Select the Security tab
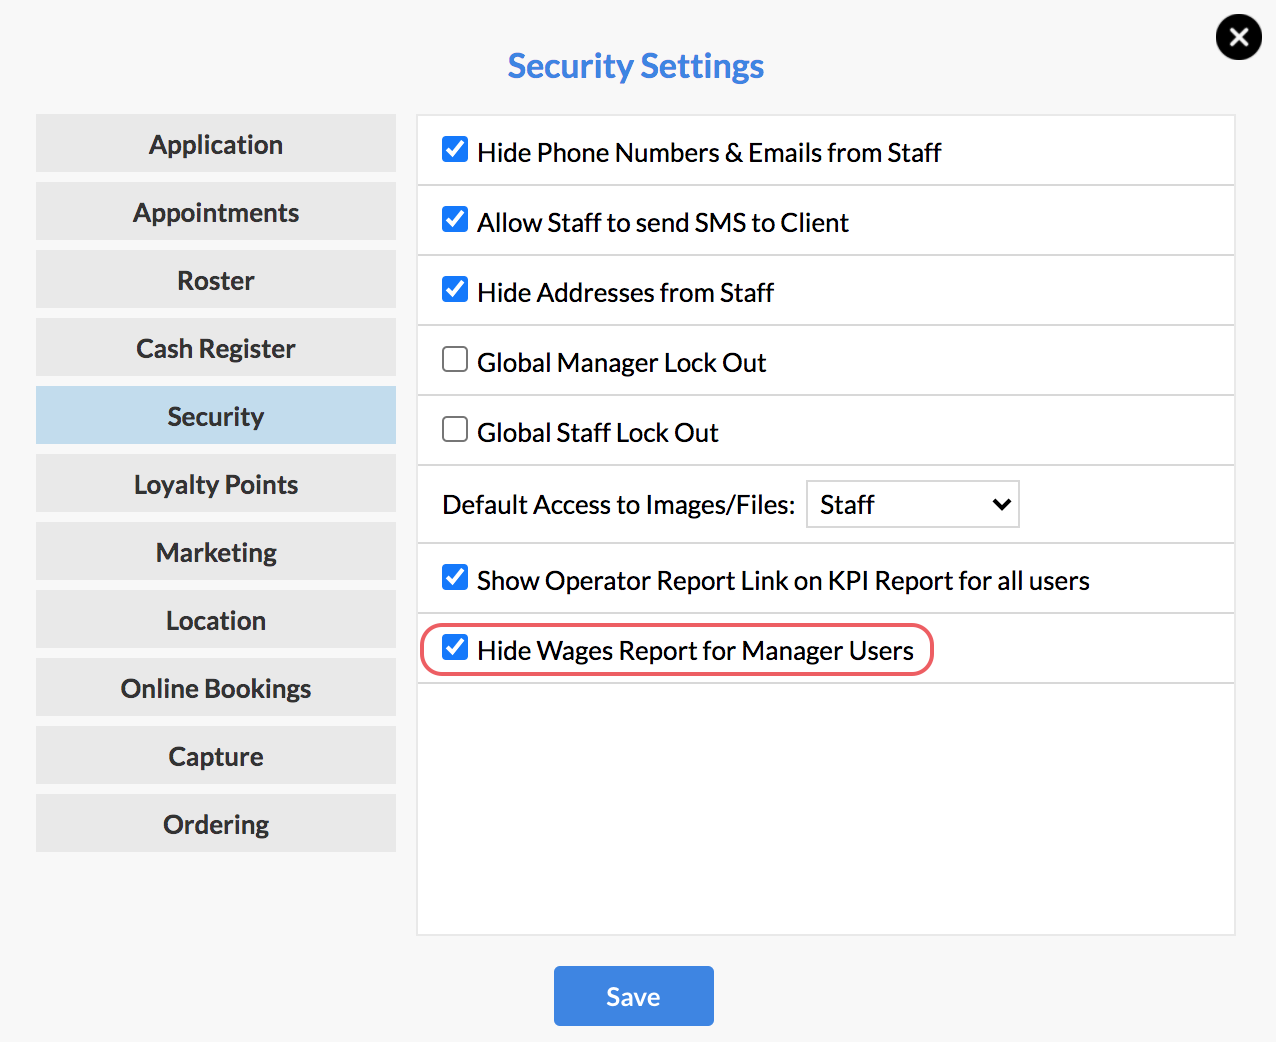 (x=216, y=416)
